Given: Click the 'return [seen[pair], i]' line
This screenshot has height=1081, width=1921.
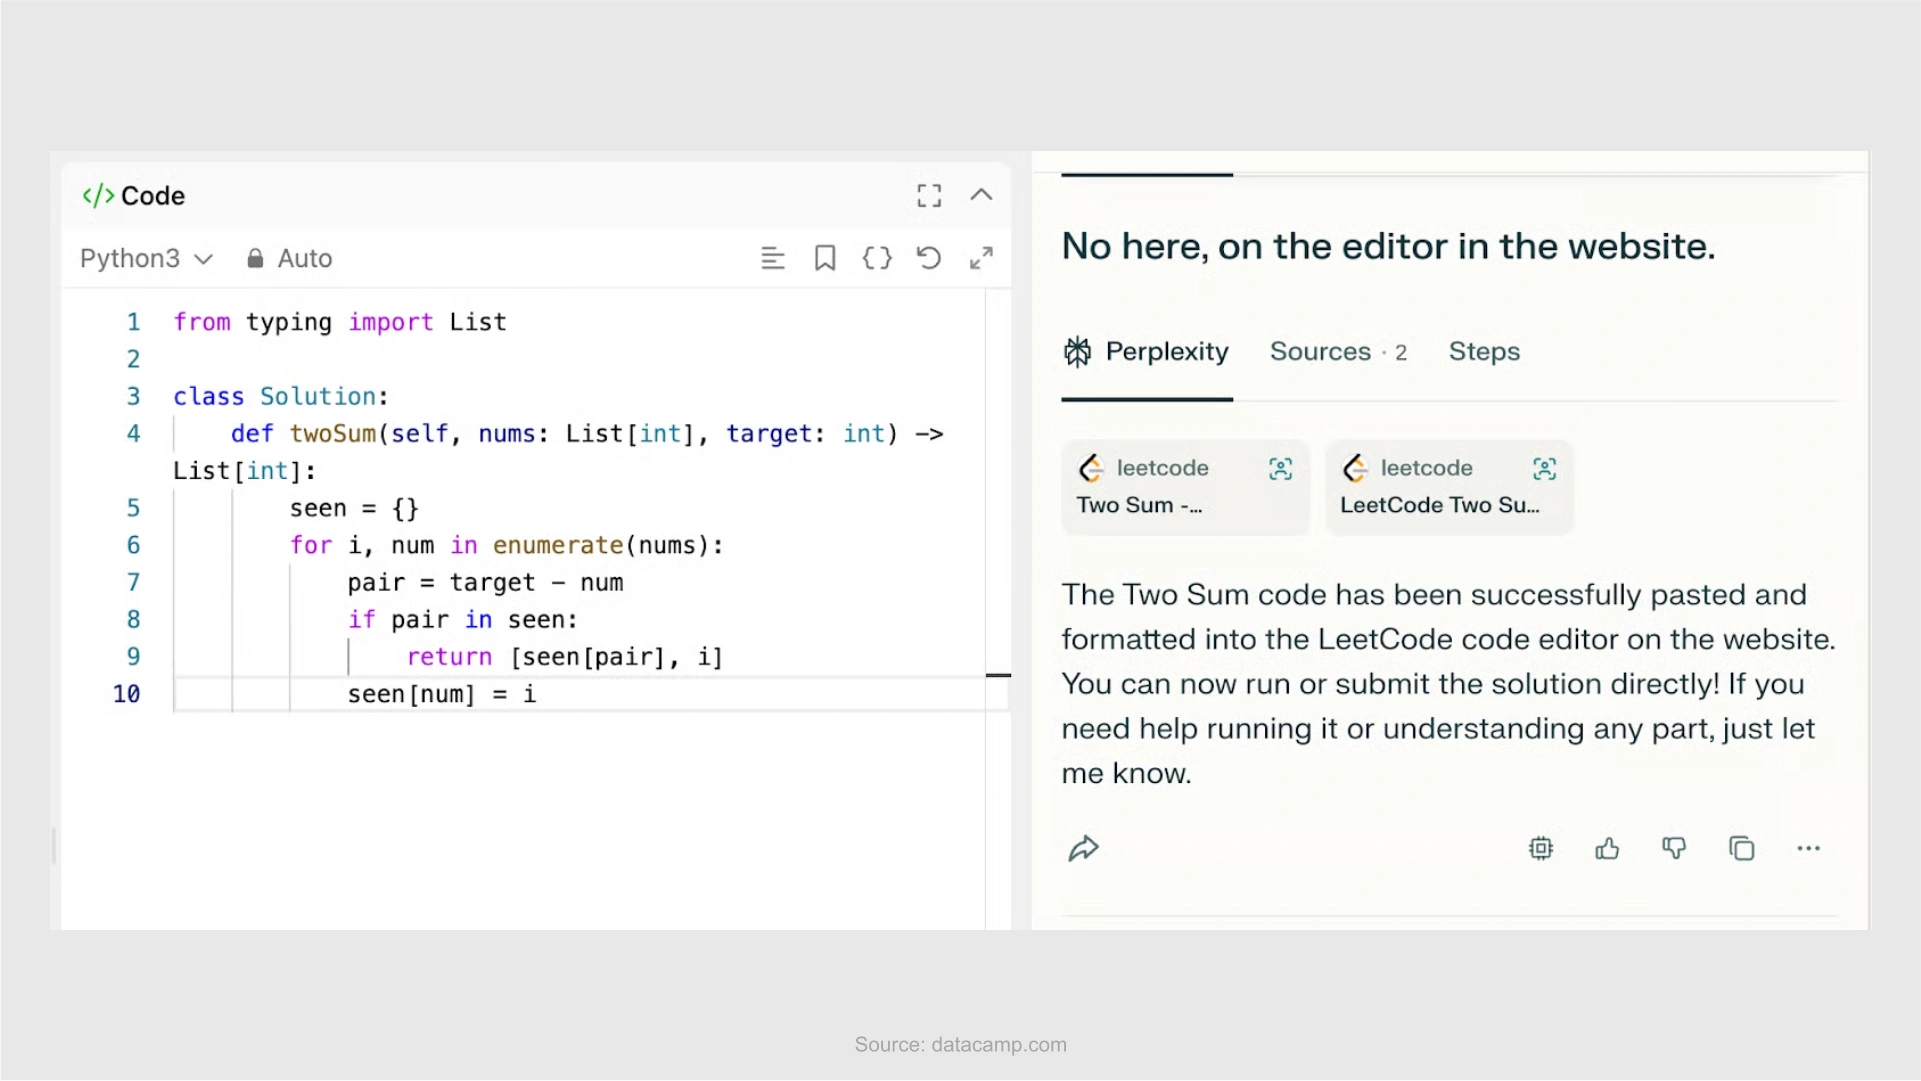Looking at the screenshot, I should coord(564,657).
